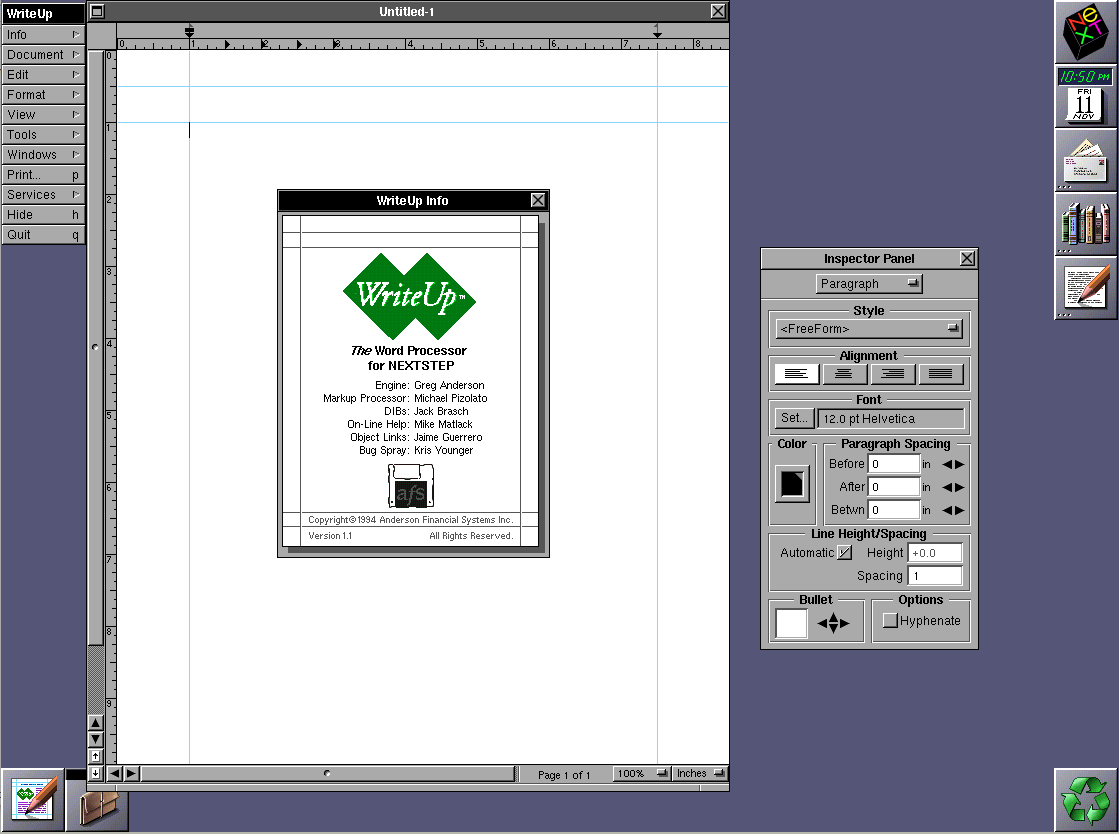Expand the Format submenu
This screenshot has width=1119, height=834.
[43, 94]
